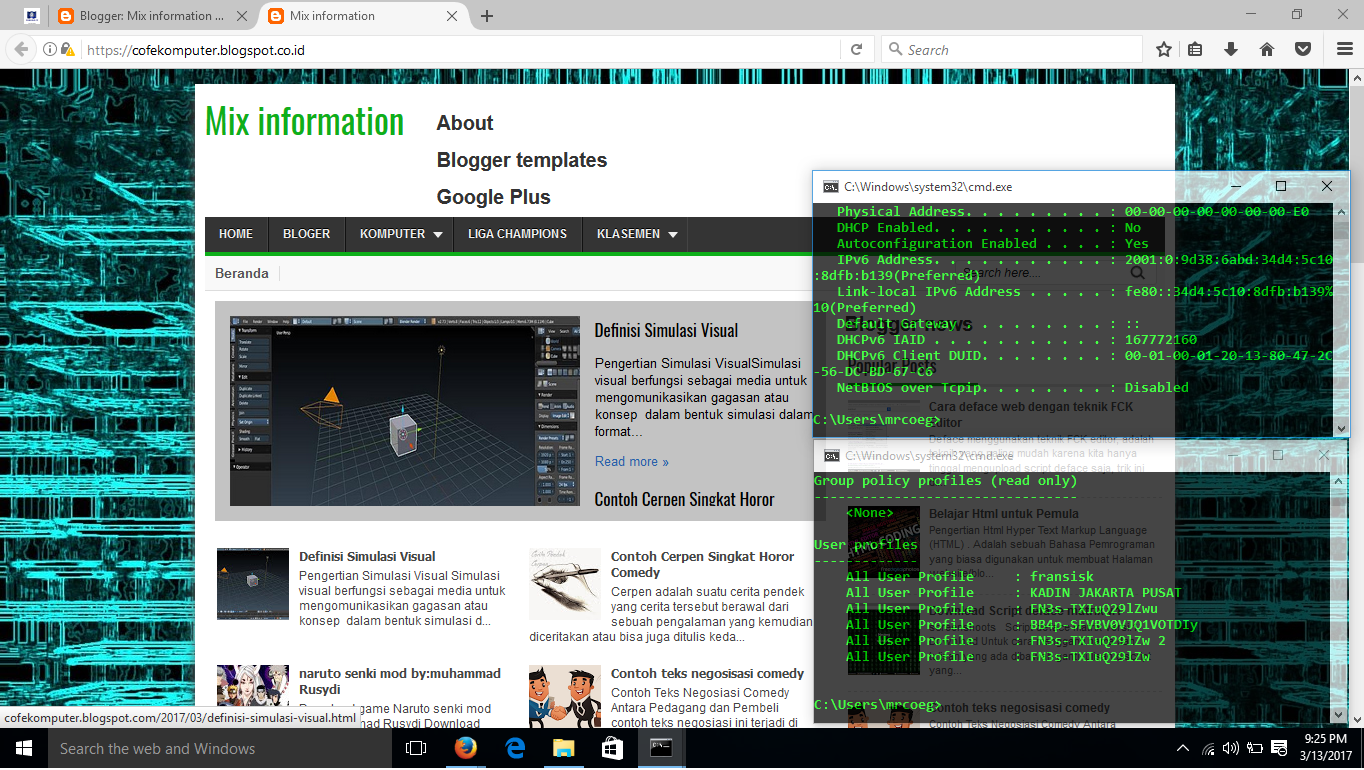Open 'Contoh teks negosisasi comedy' post title in main column
The height and width of the screenshot is (770, 1364).
708,673
